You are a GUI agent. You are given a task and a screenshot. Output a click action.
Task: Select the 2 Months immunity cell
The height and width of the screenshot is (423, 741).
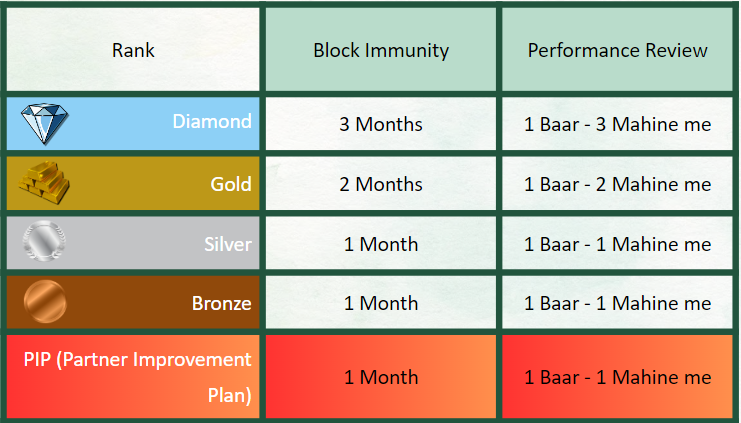click(381, 184)
